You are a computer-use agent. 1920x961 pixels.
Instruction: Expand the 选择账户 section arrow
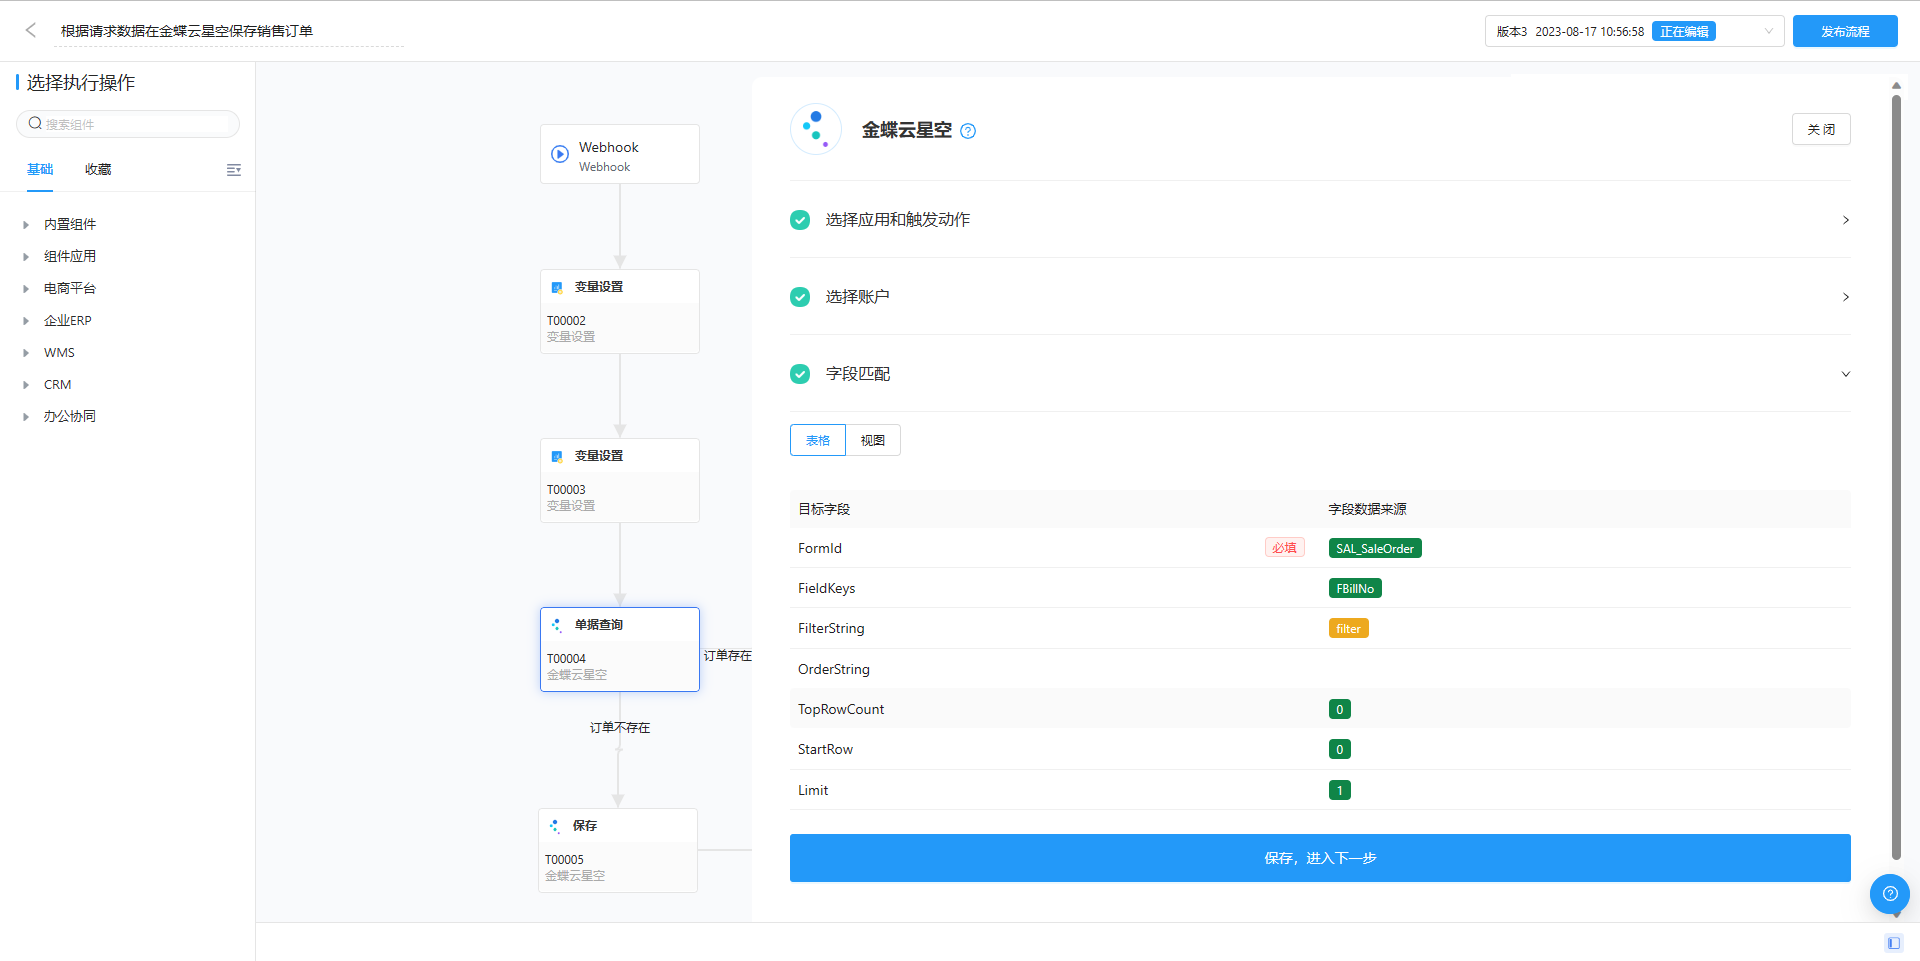(1846, 297)
